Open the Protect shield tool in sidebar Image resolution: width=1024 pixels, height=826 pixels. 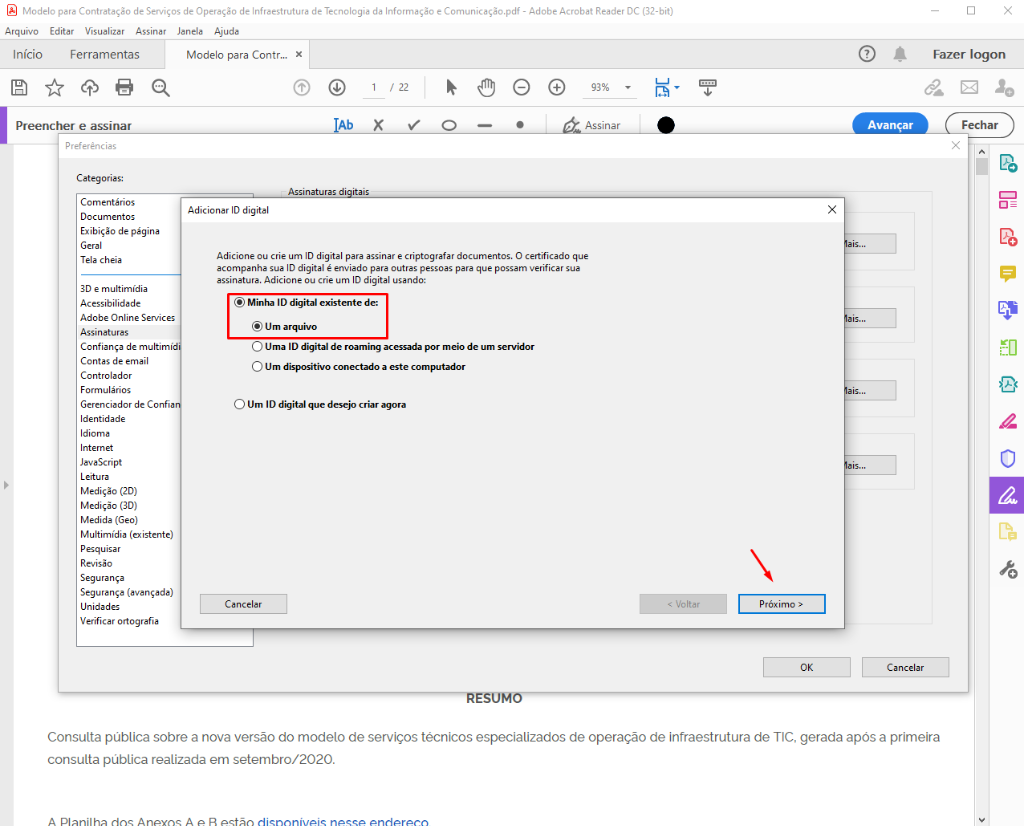(1007, 458)
